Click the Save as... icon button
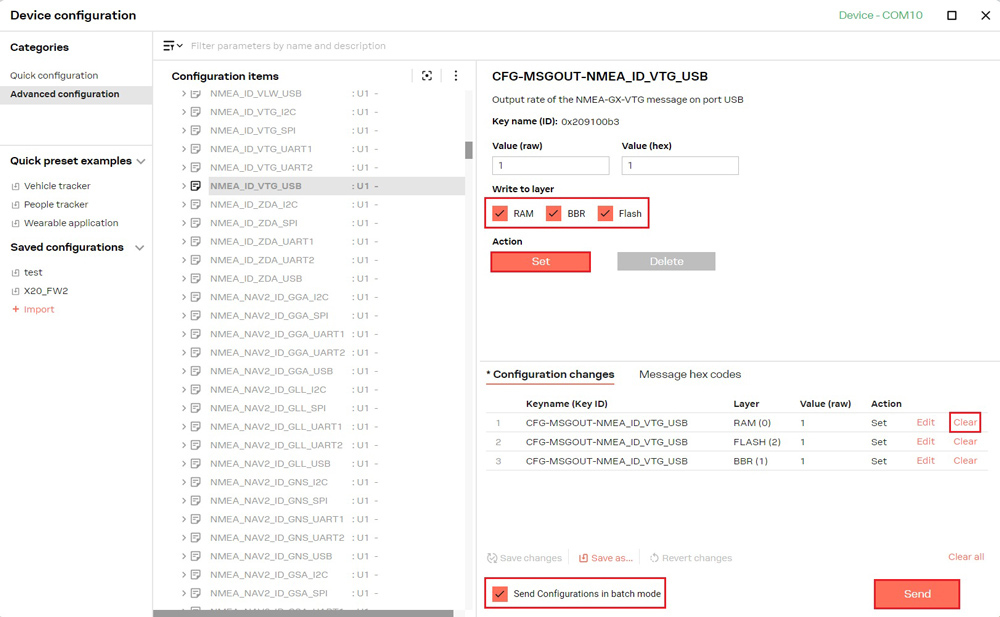Viewport: 1000px width, 617px height. (x=583, y=558)
